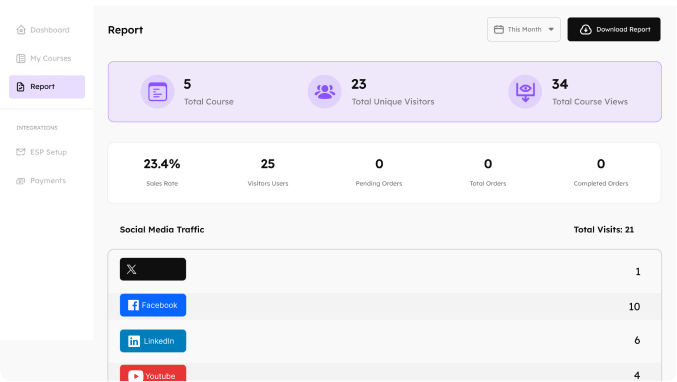Click the Total Course Views eye icon
The image size is (677, 382).
(525, 92)
